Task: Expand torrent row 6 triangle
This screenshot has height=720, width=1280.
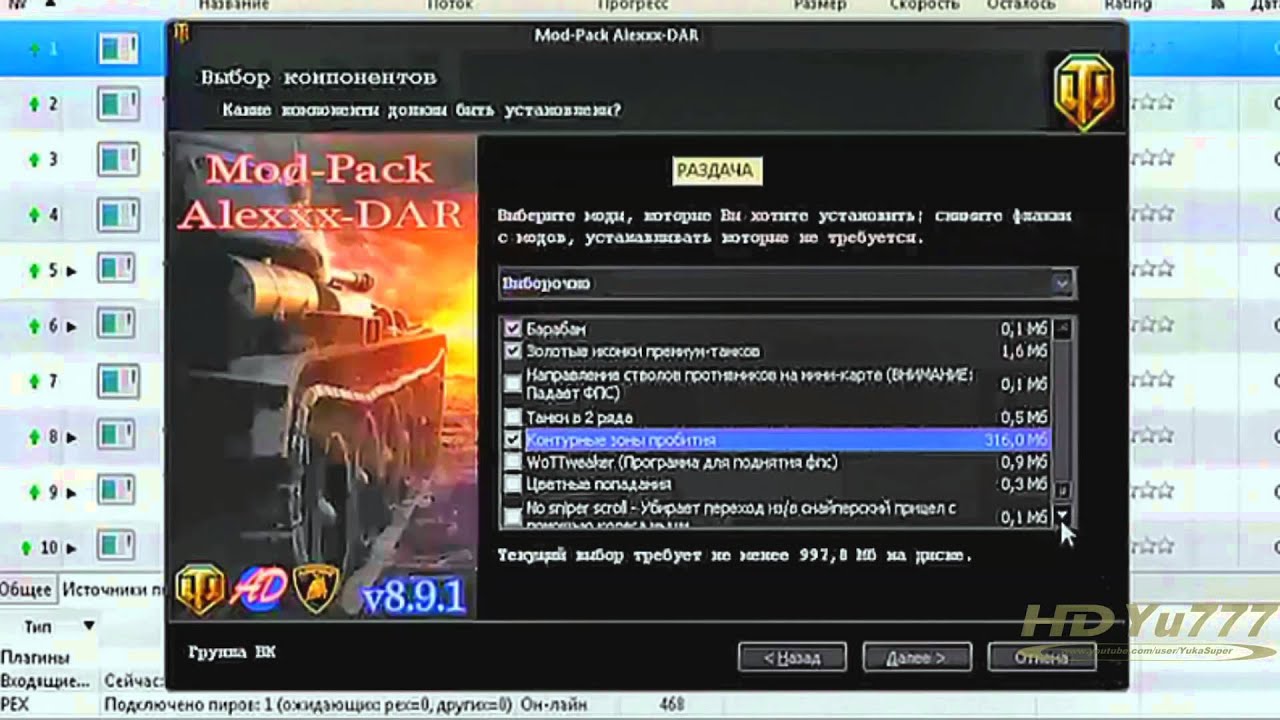Action: click(71, 327)
